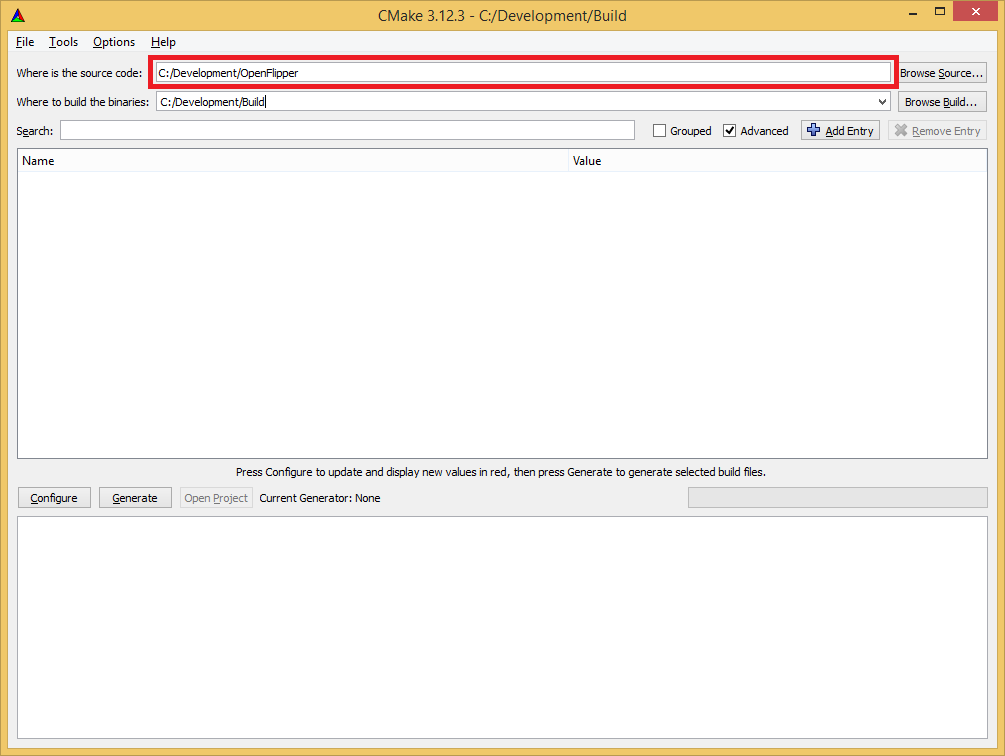
Task: Open the Tools menu
Action: click(x=63, y=42)
